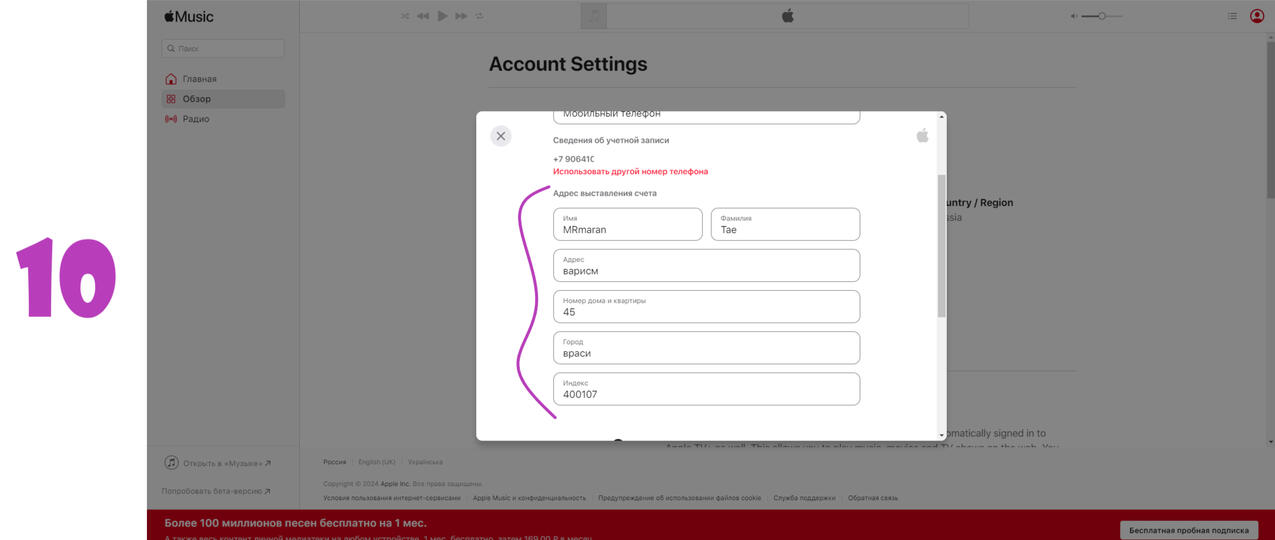Click the next track fast-forward icon
1275x540 pixels.
(461, 16)
